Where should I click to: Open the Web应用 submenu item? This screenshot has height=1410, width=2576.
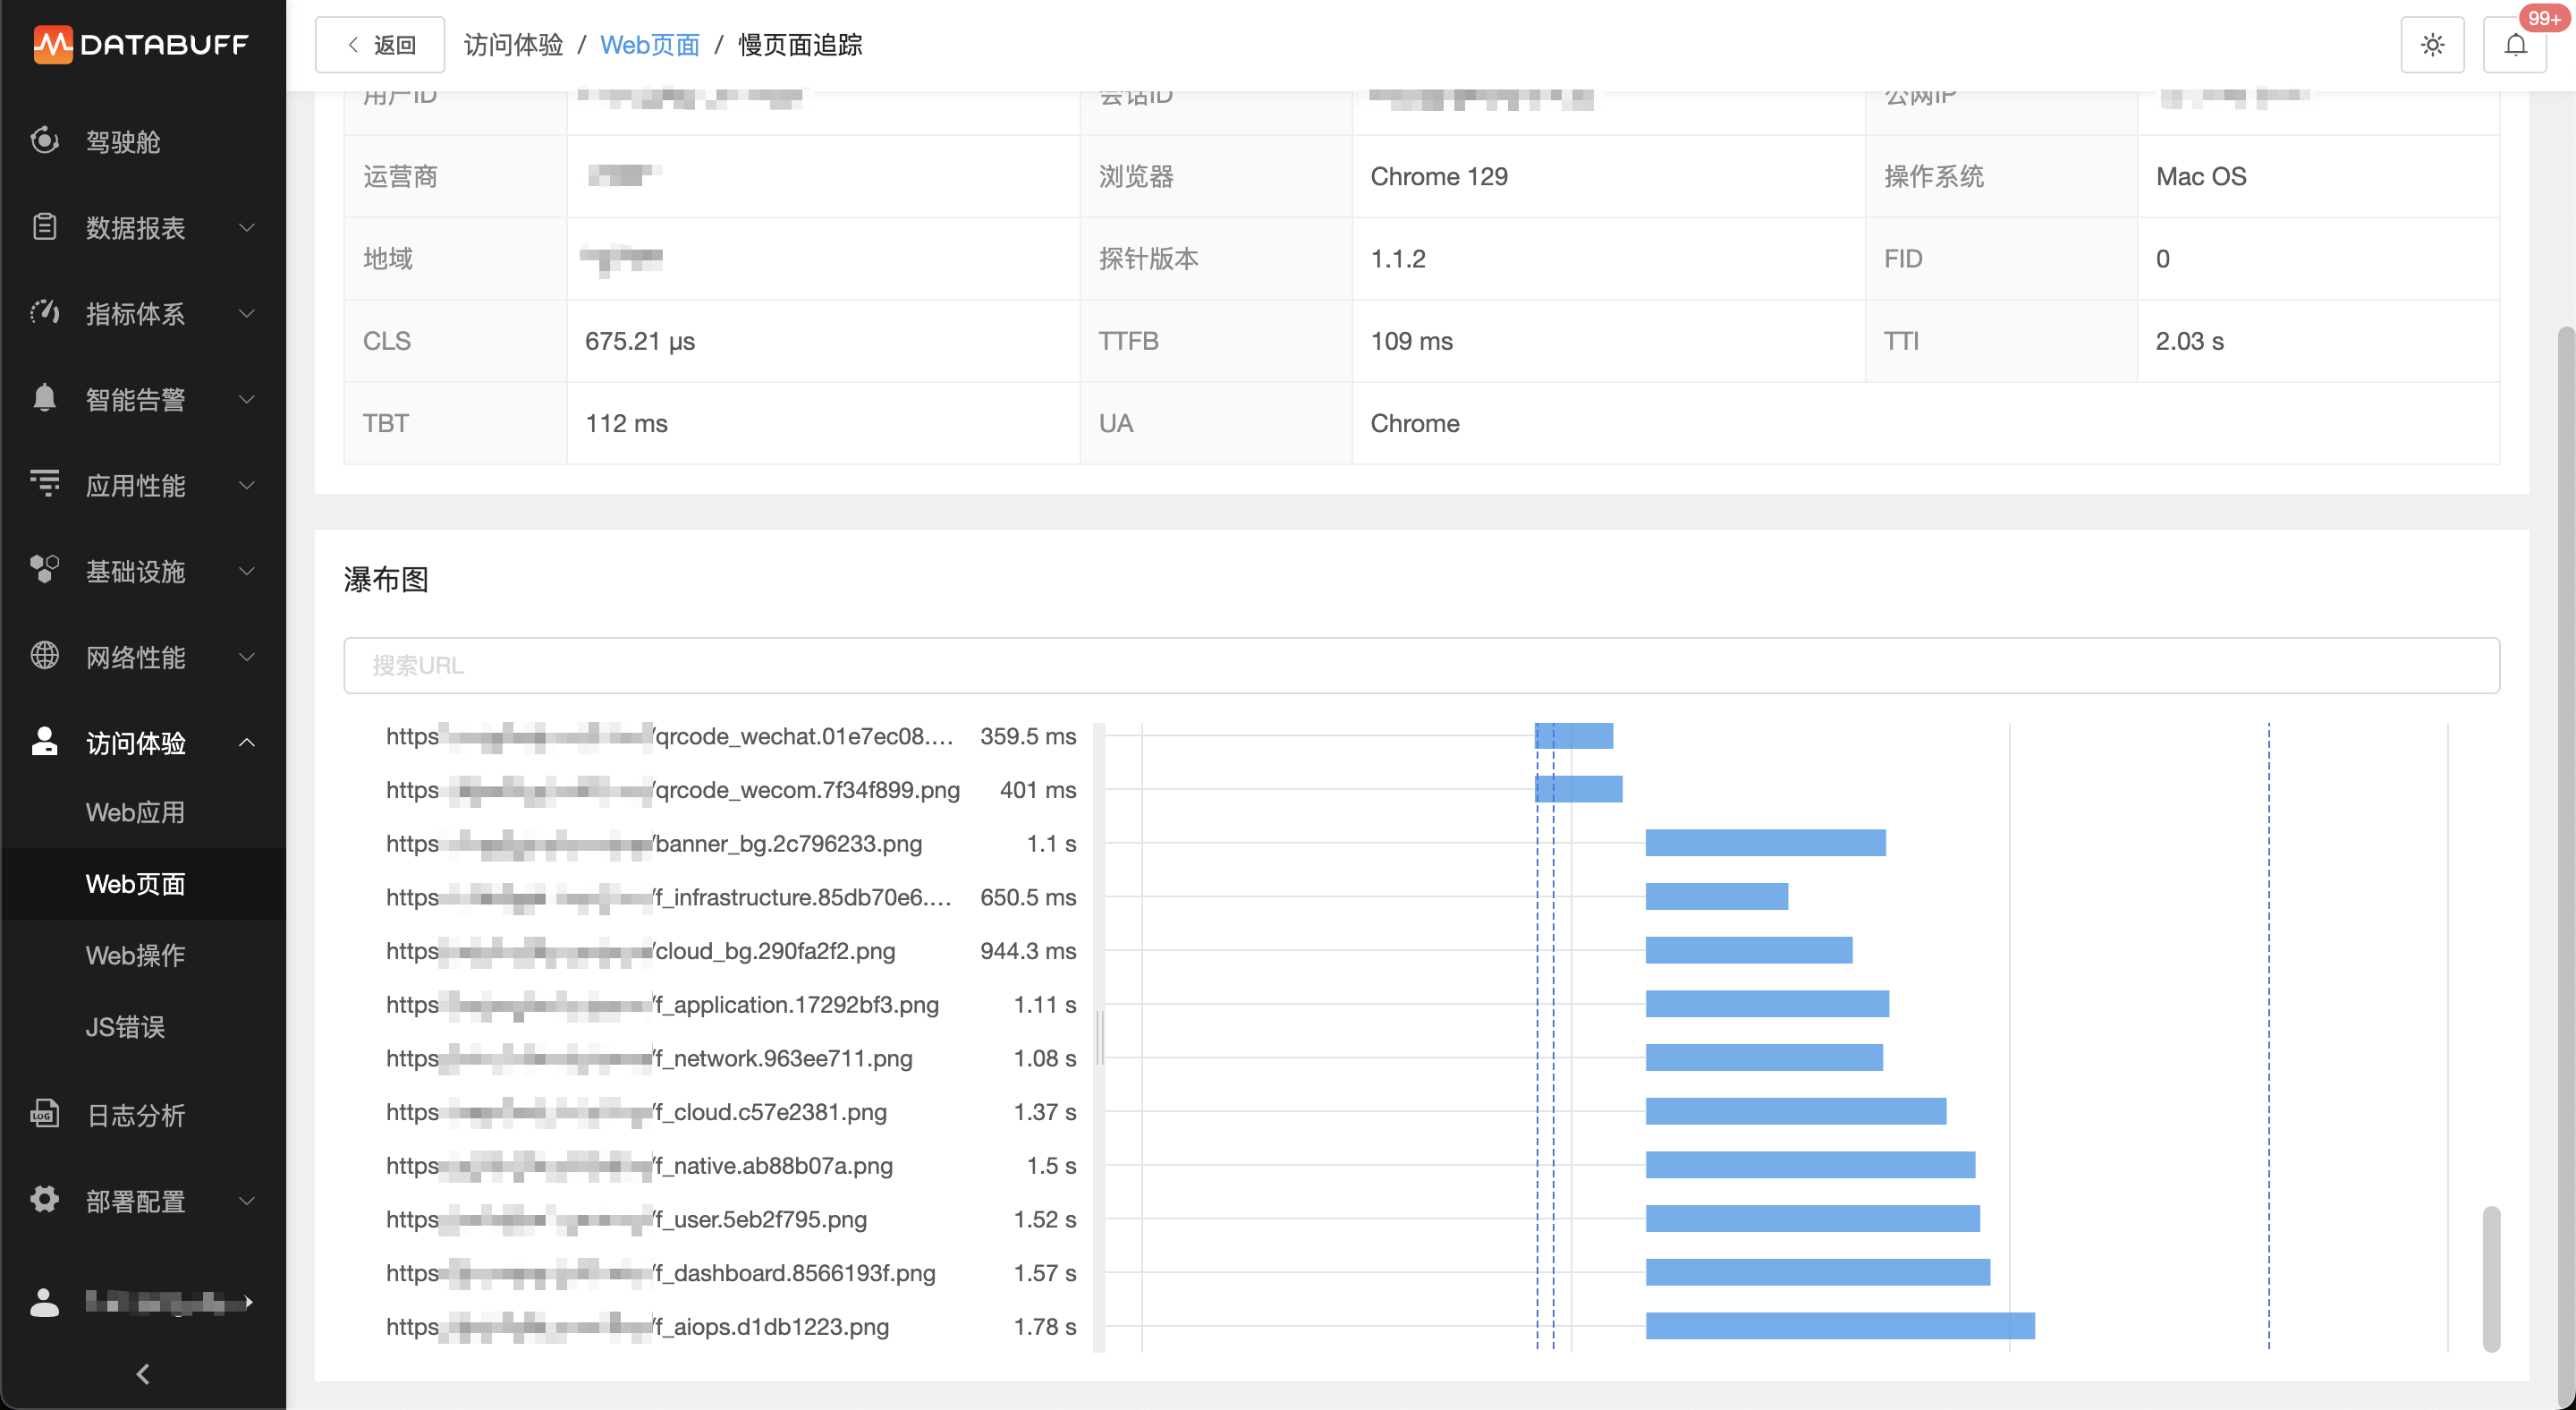point(143,812)
